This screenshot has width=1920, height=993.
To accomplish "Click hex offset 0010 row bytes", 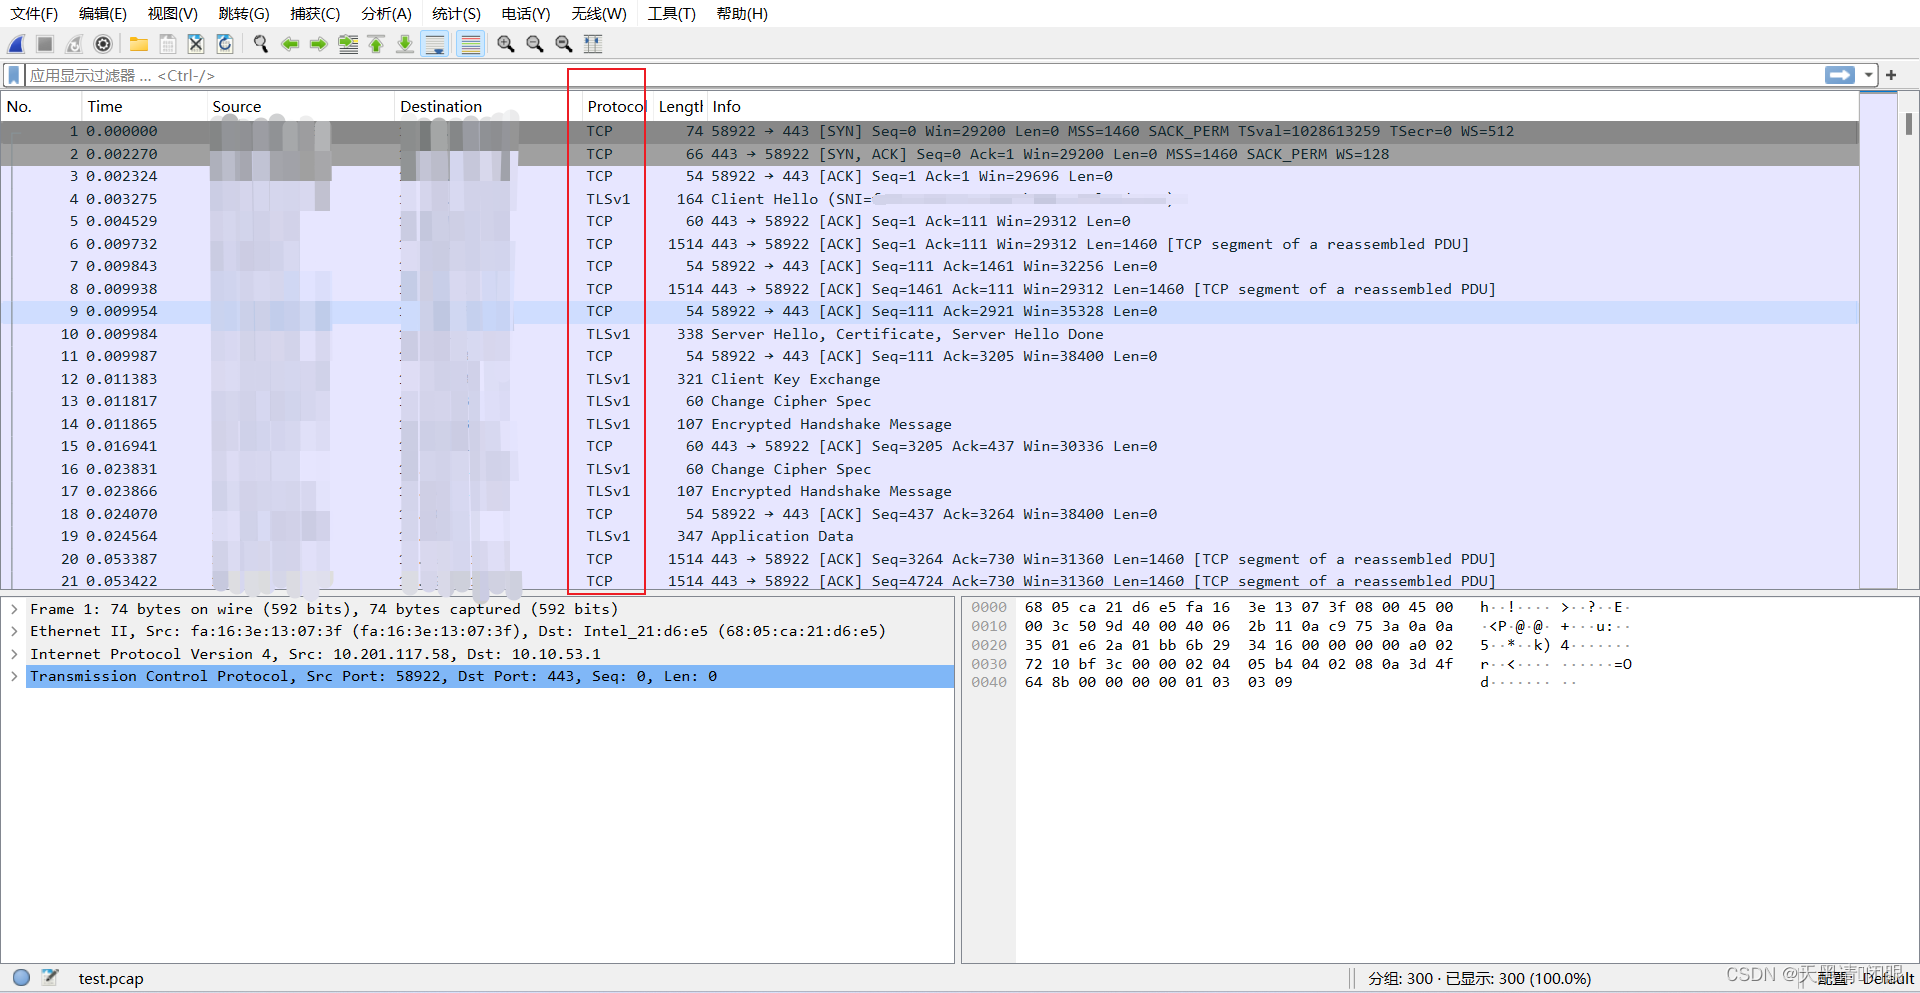I will 1238,626.
